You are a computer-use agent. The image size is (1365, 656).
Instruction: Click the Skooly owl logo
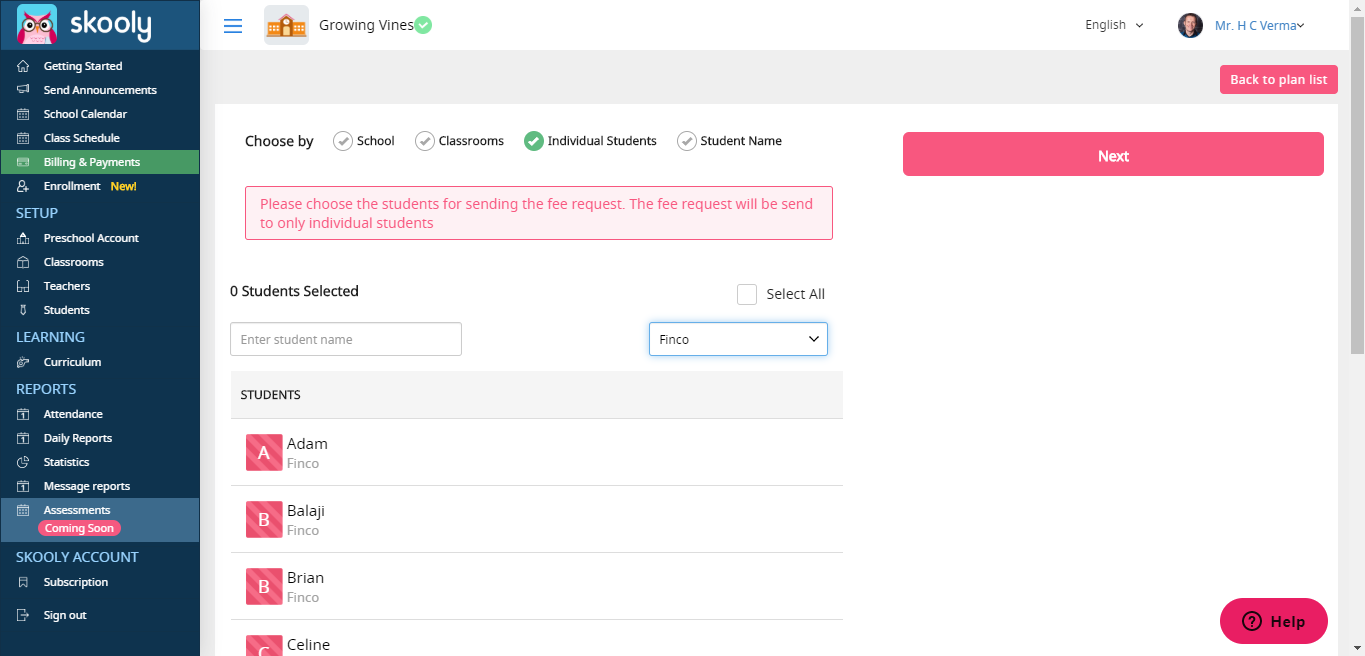click(37, 25)
